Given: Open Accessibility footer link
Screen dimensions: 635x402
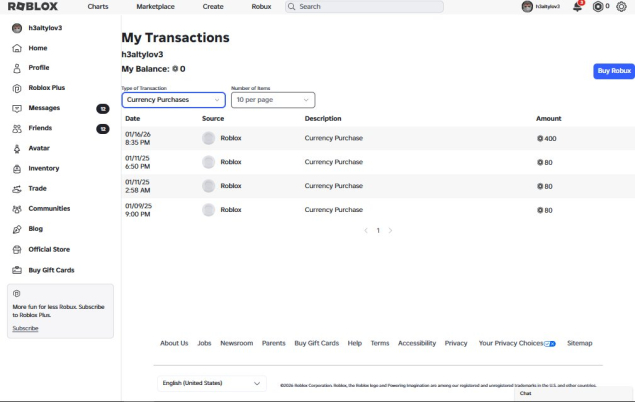Looking at the screenshot, I should coord(417,343).
